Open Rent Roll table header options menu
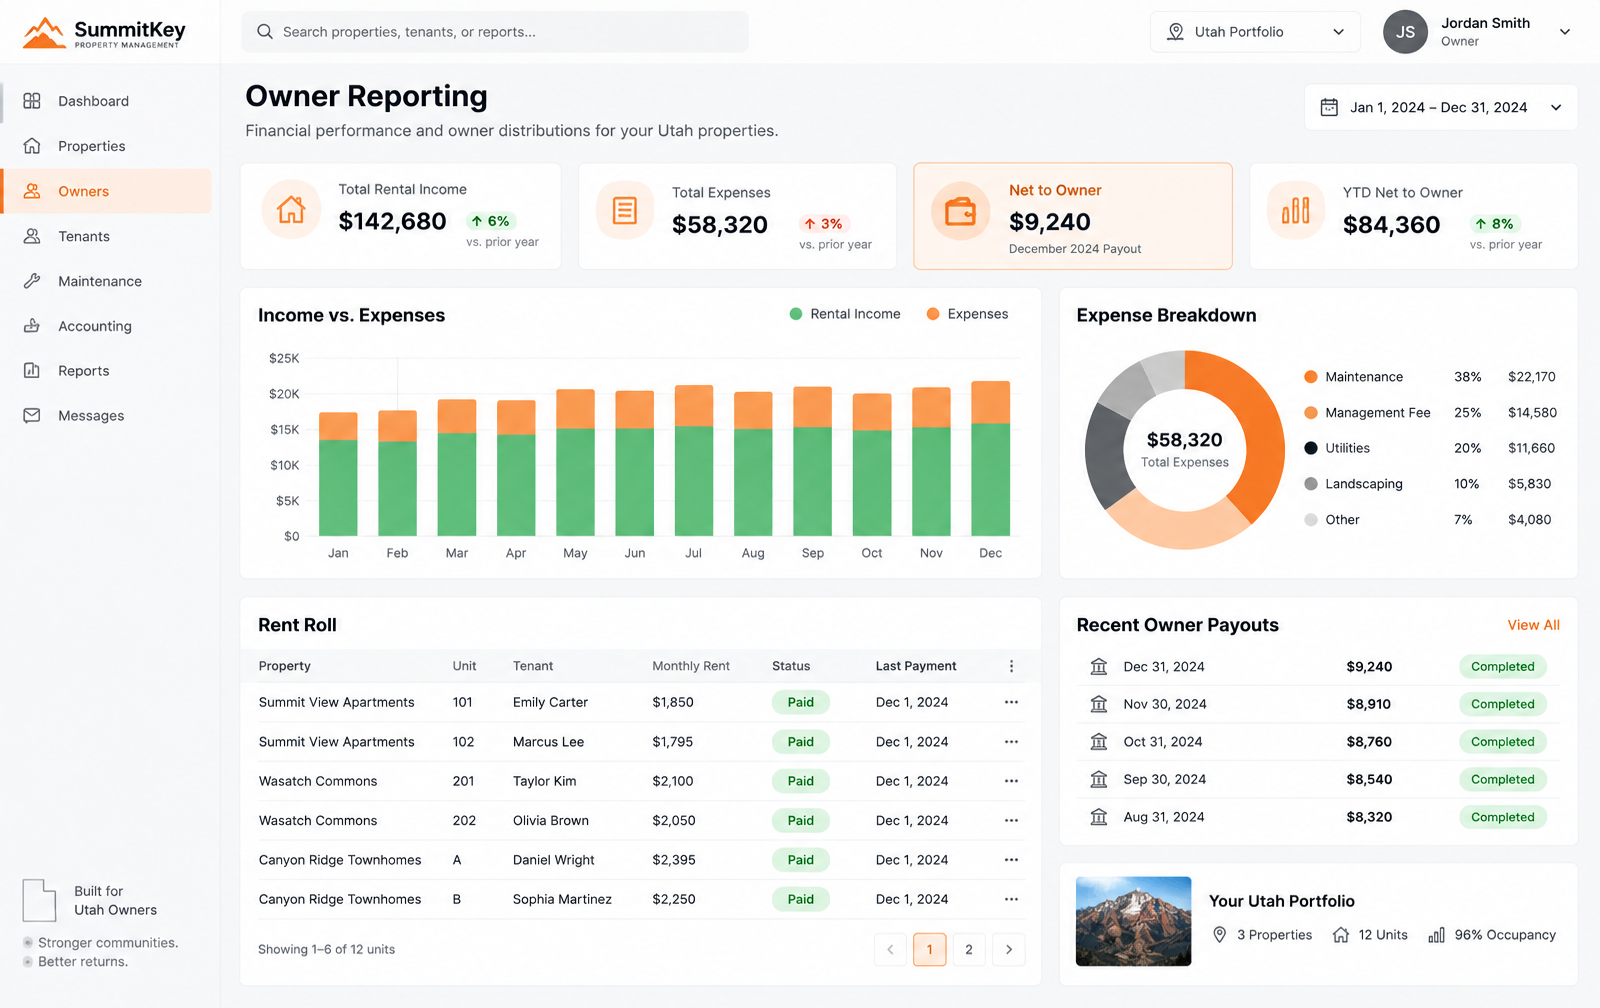Screen dimensions: 1600x1008 pos(1011,666)
